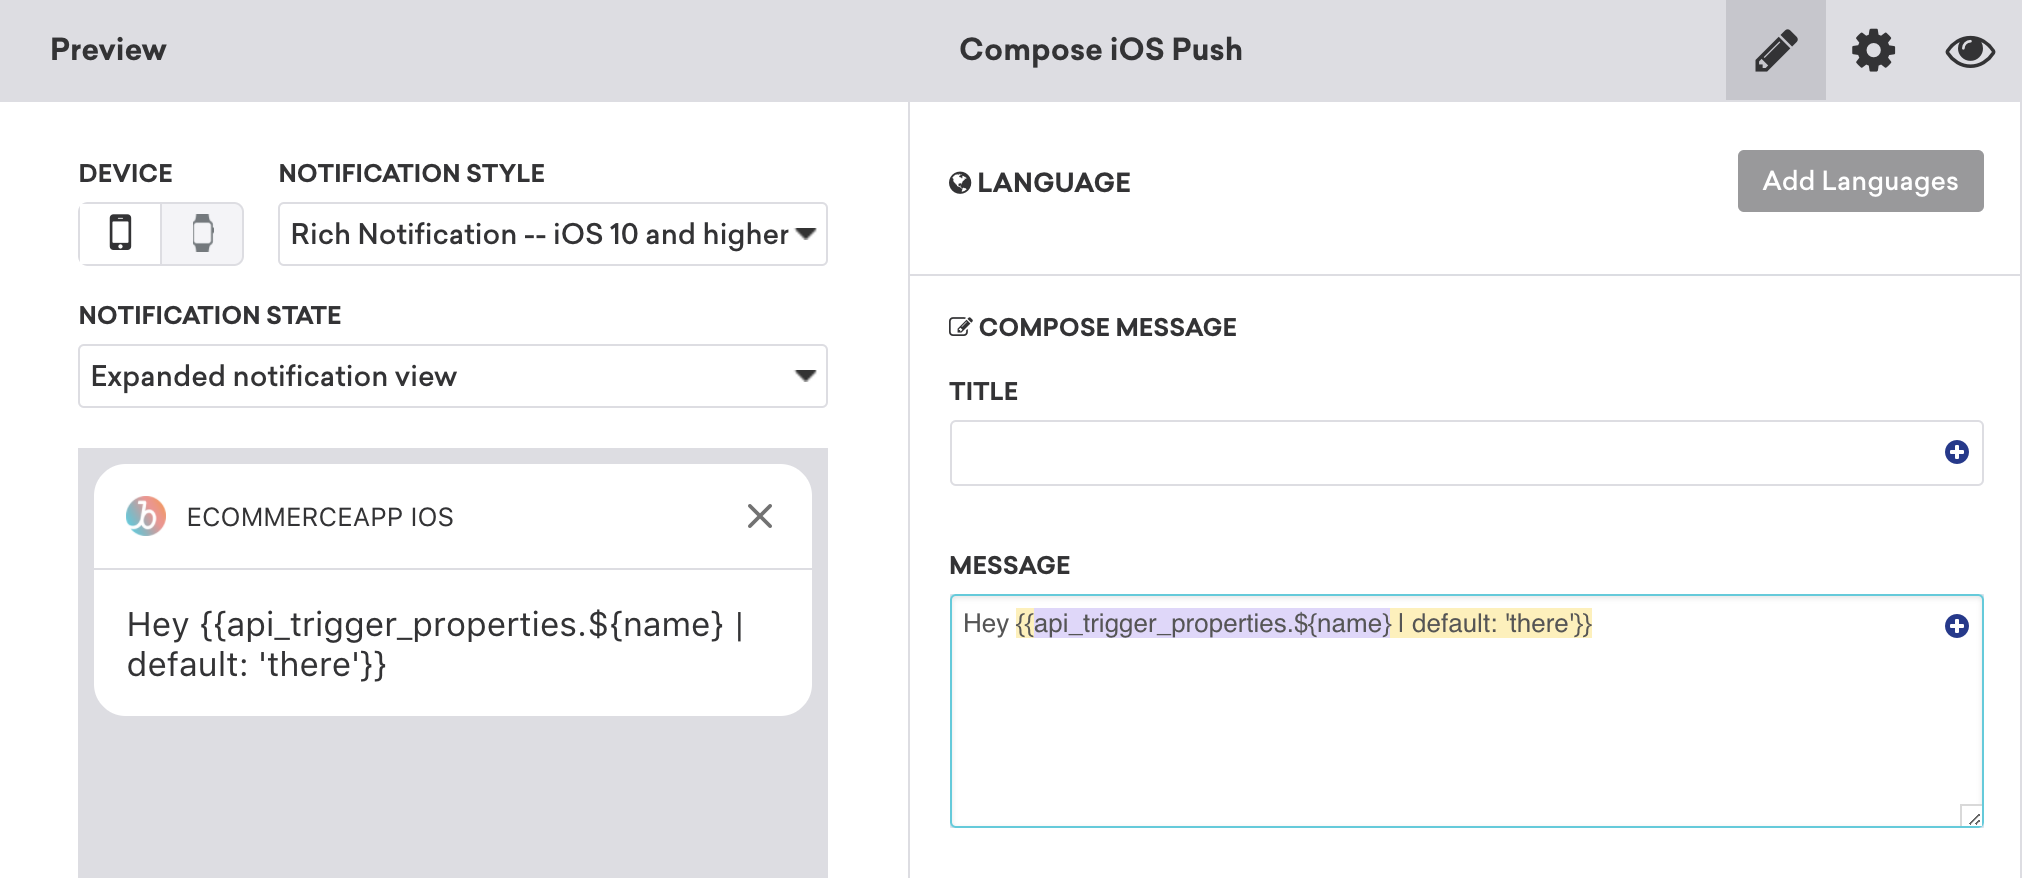This screenshot has width=2022, height=878.
Task: Click the app logo in notification preview
Action: pyautogui.click(x=145, y=516)
